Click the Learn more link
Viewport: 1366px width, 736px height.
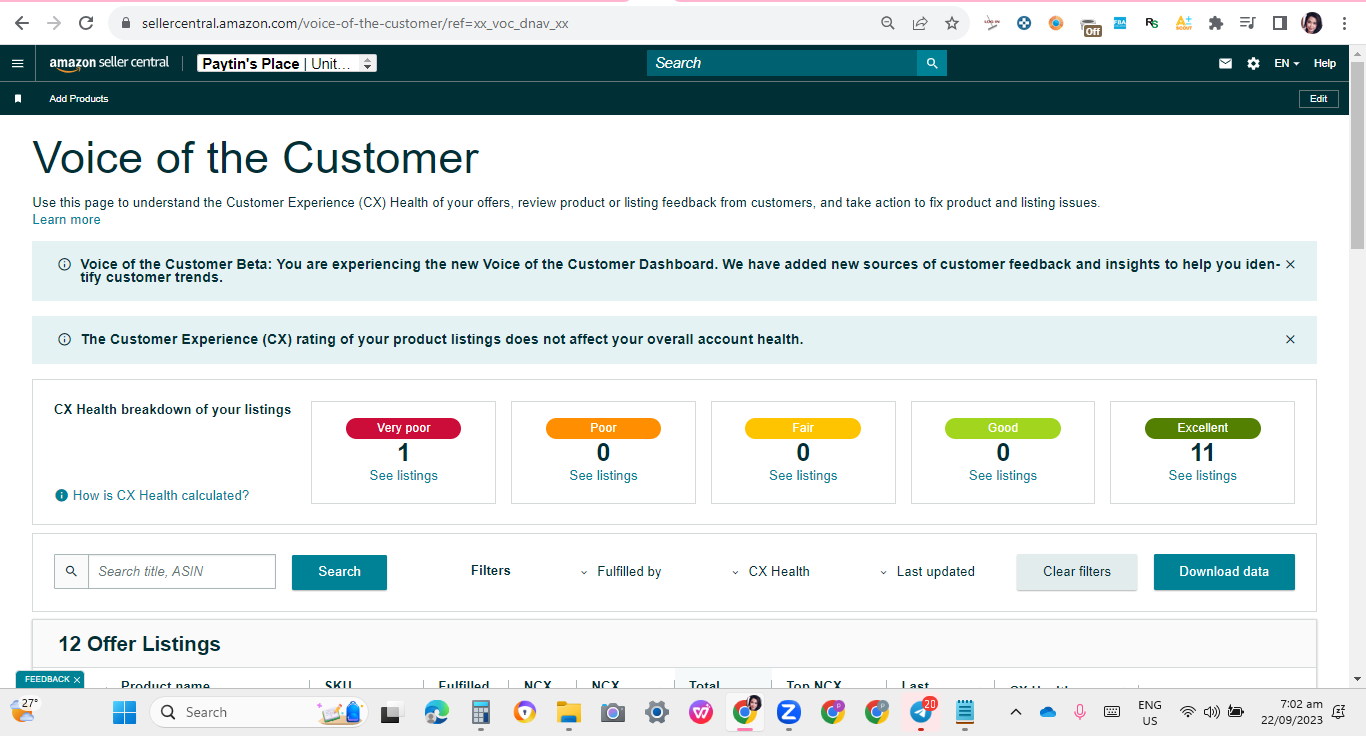(x=66, y=219)
